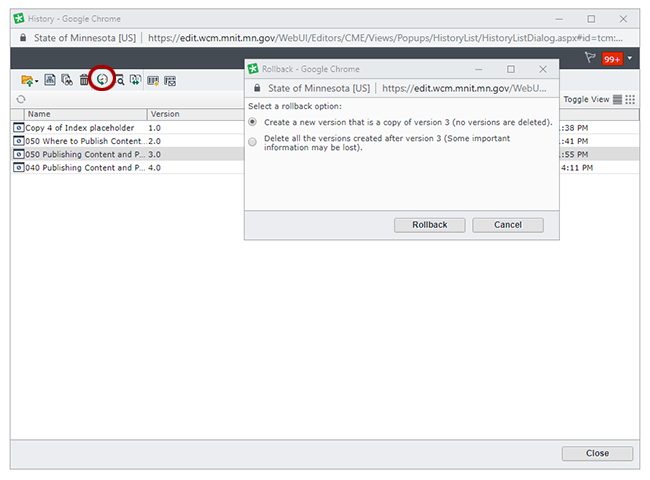This screenshot has height=480, width=650.
Task: Open dropdown arrow beside the 99+ badge
Action: 630,59
